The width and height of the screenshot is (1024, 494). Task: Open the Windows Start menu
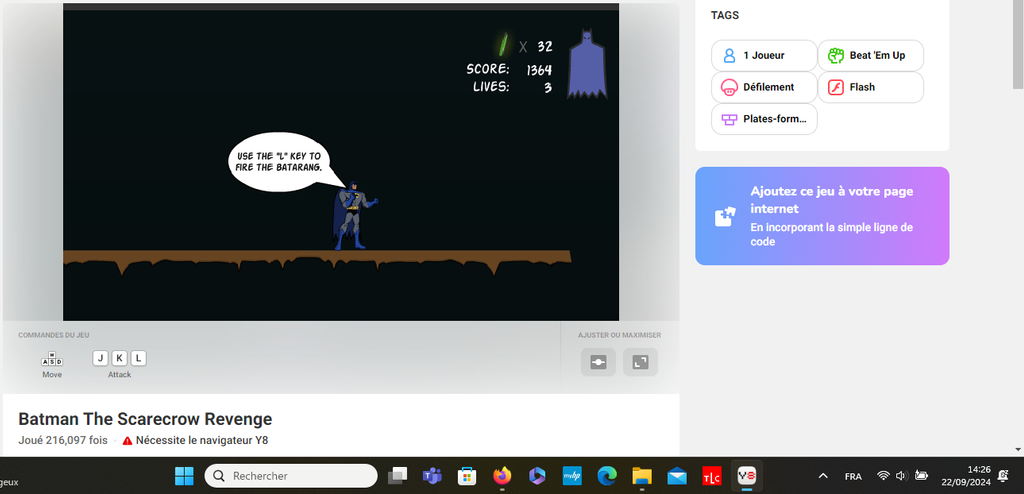[x=185, y=476]
